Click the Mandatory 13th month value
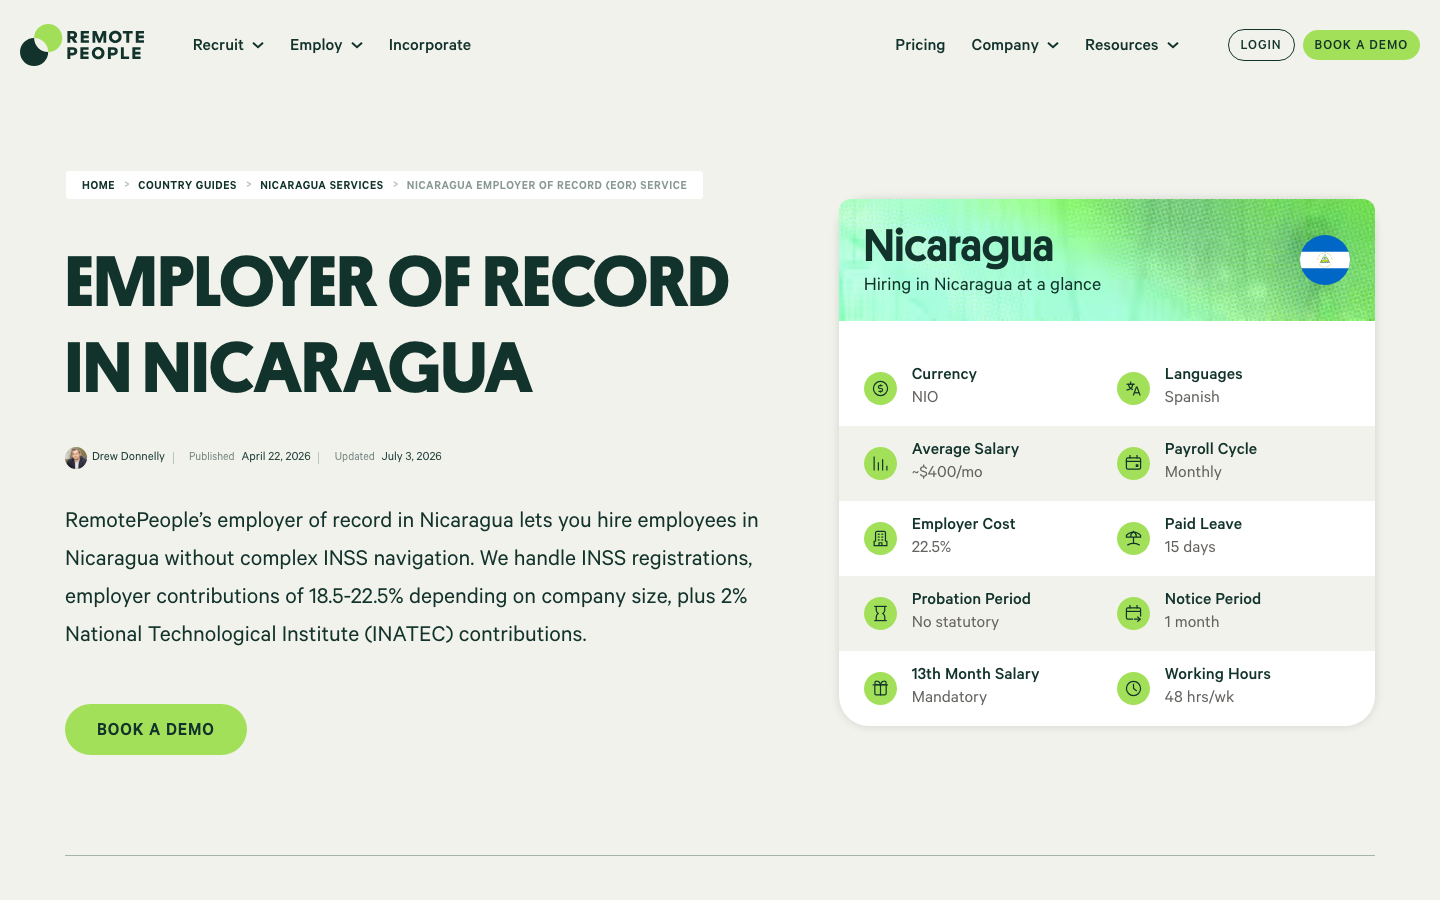Viewport: 1440px width, 900px height. tap(949, 697)
